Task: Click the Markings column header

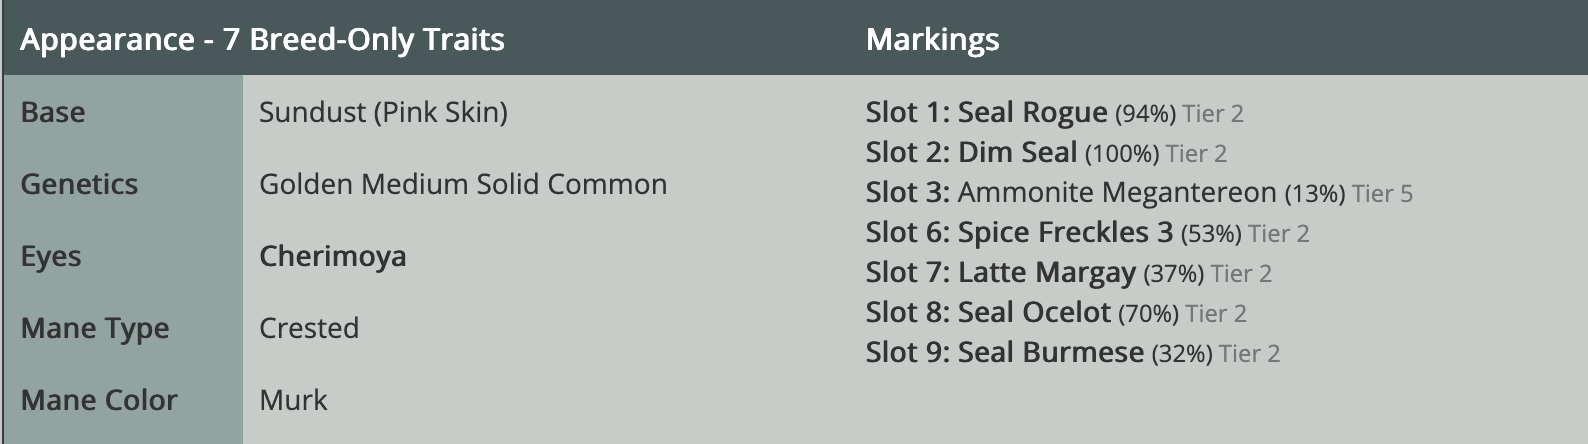Action: pos(932,40)
